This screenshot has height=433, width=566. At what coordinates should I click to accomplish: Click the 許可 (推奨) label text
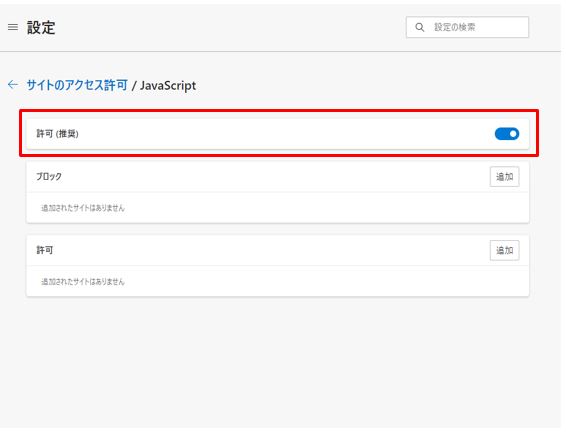tap(57, 134)
